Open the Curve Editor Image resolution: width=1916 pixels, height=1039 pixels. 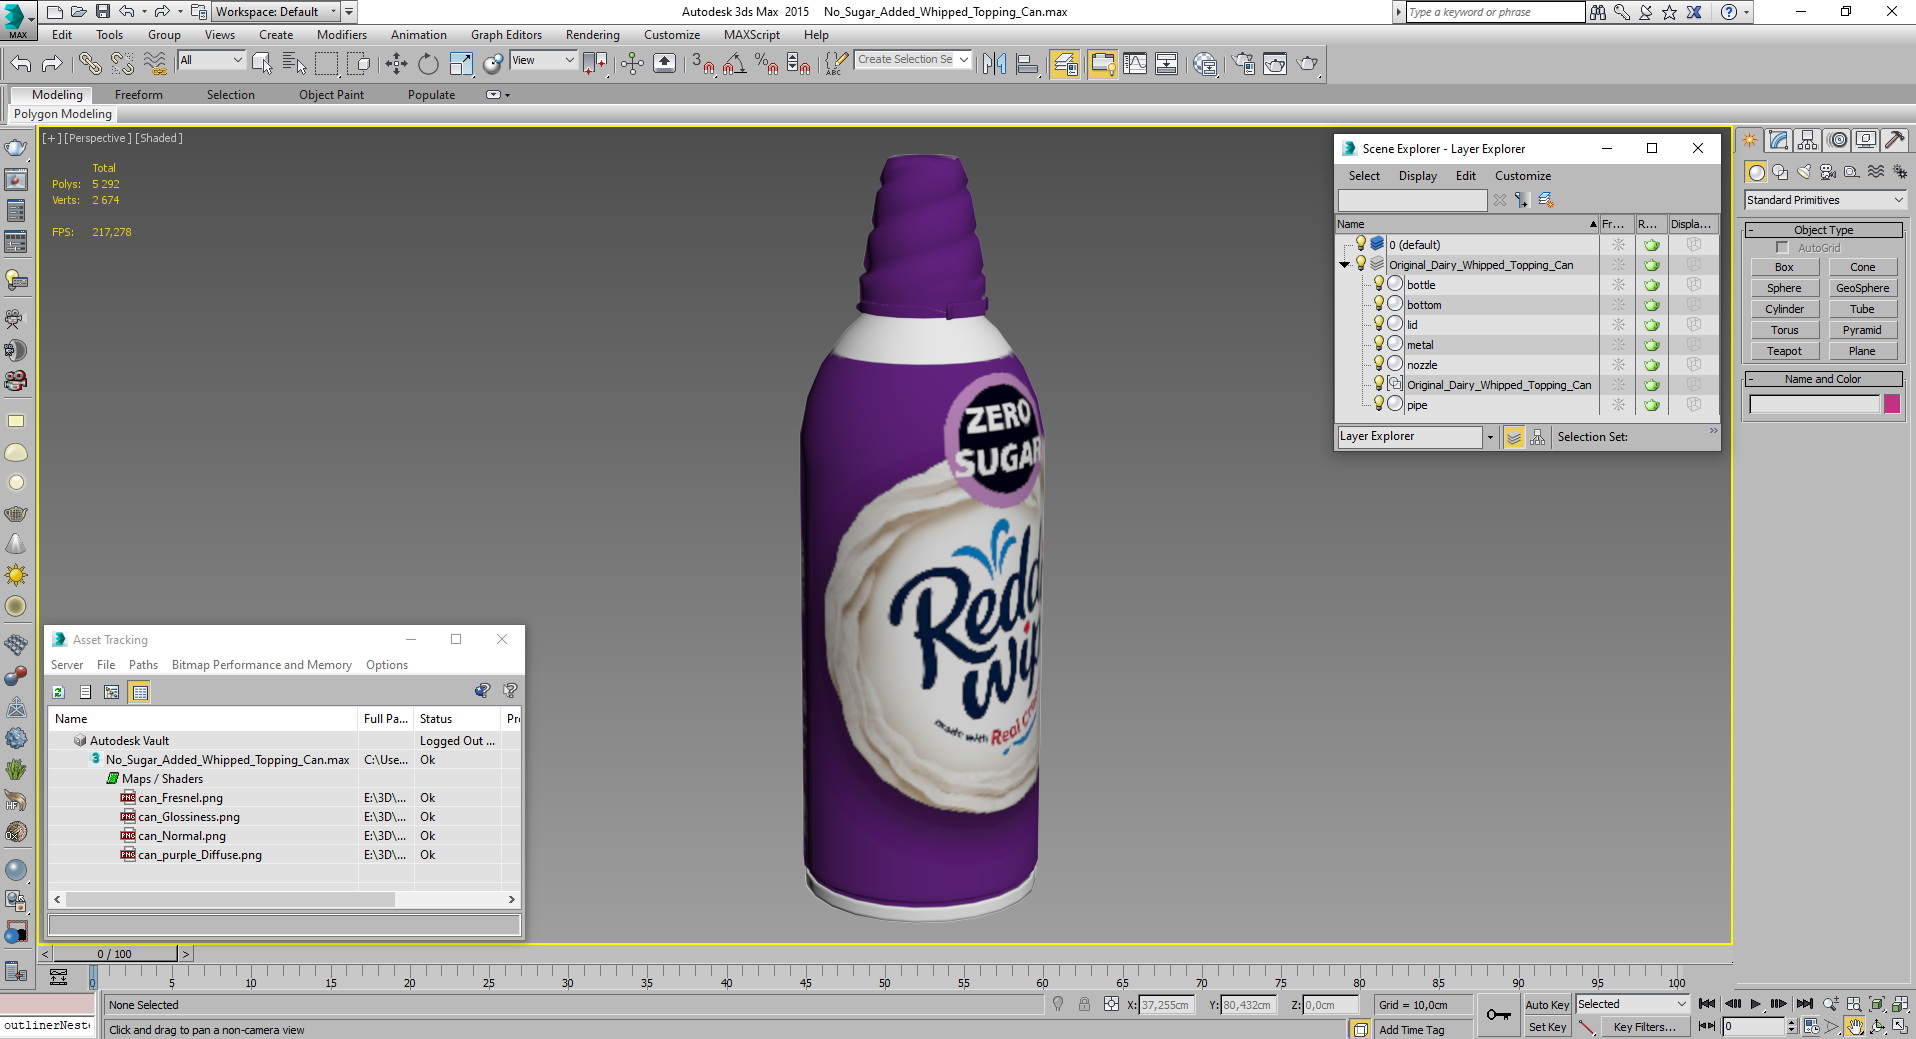[x=1135, y=64]
